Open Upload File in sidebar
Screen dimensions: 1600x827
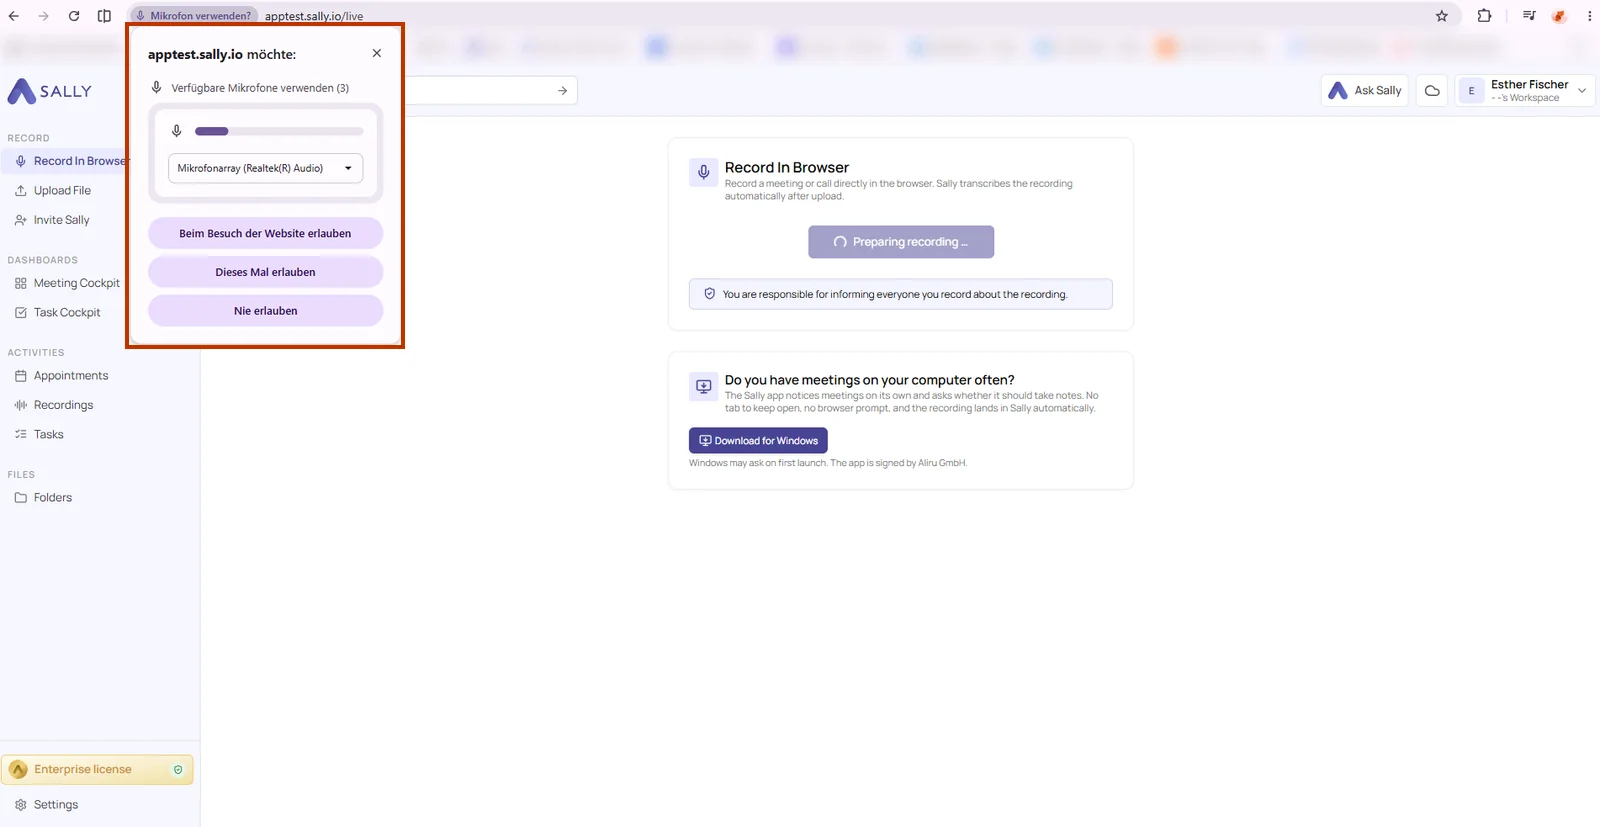(x=62, y=190)
